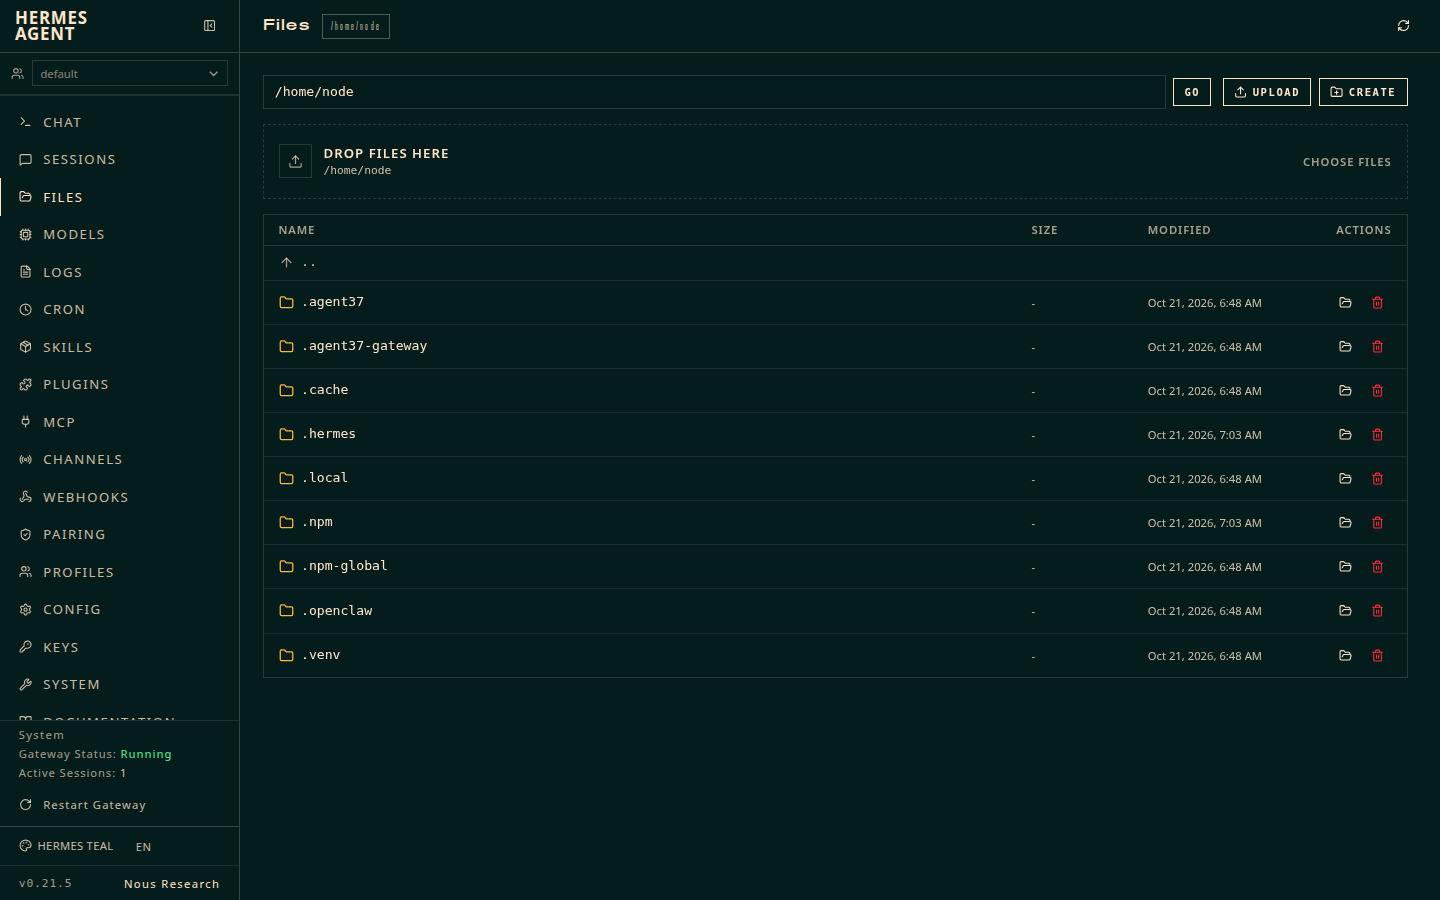Open the Models page
Viewport: 1440px width, 900px height.
120,235
